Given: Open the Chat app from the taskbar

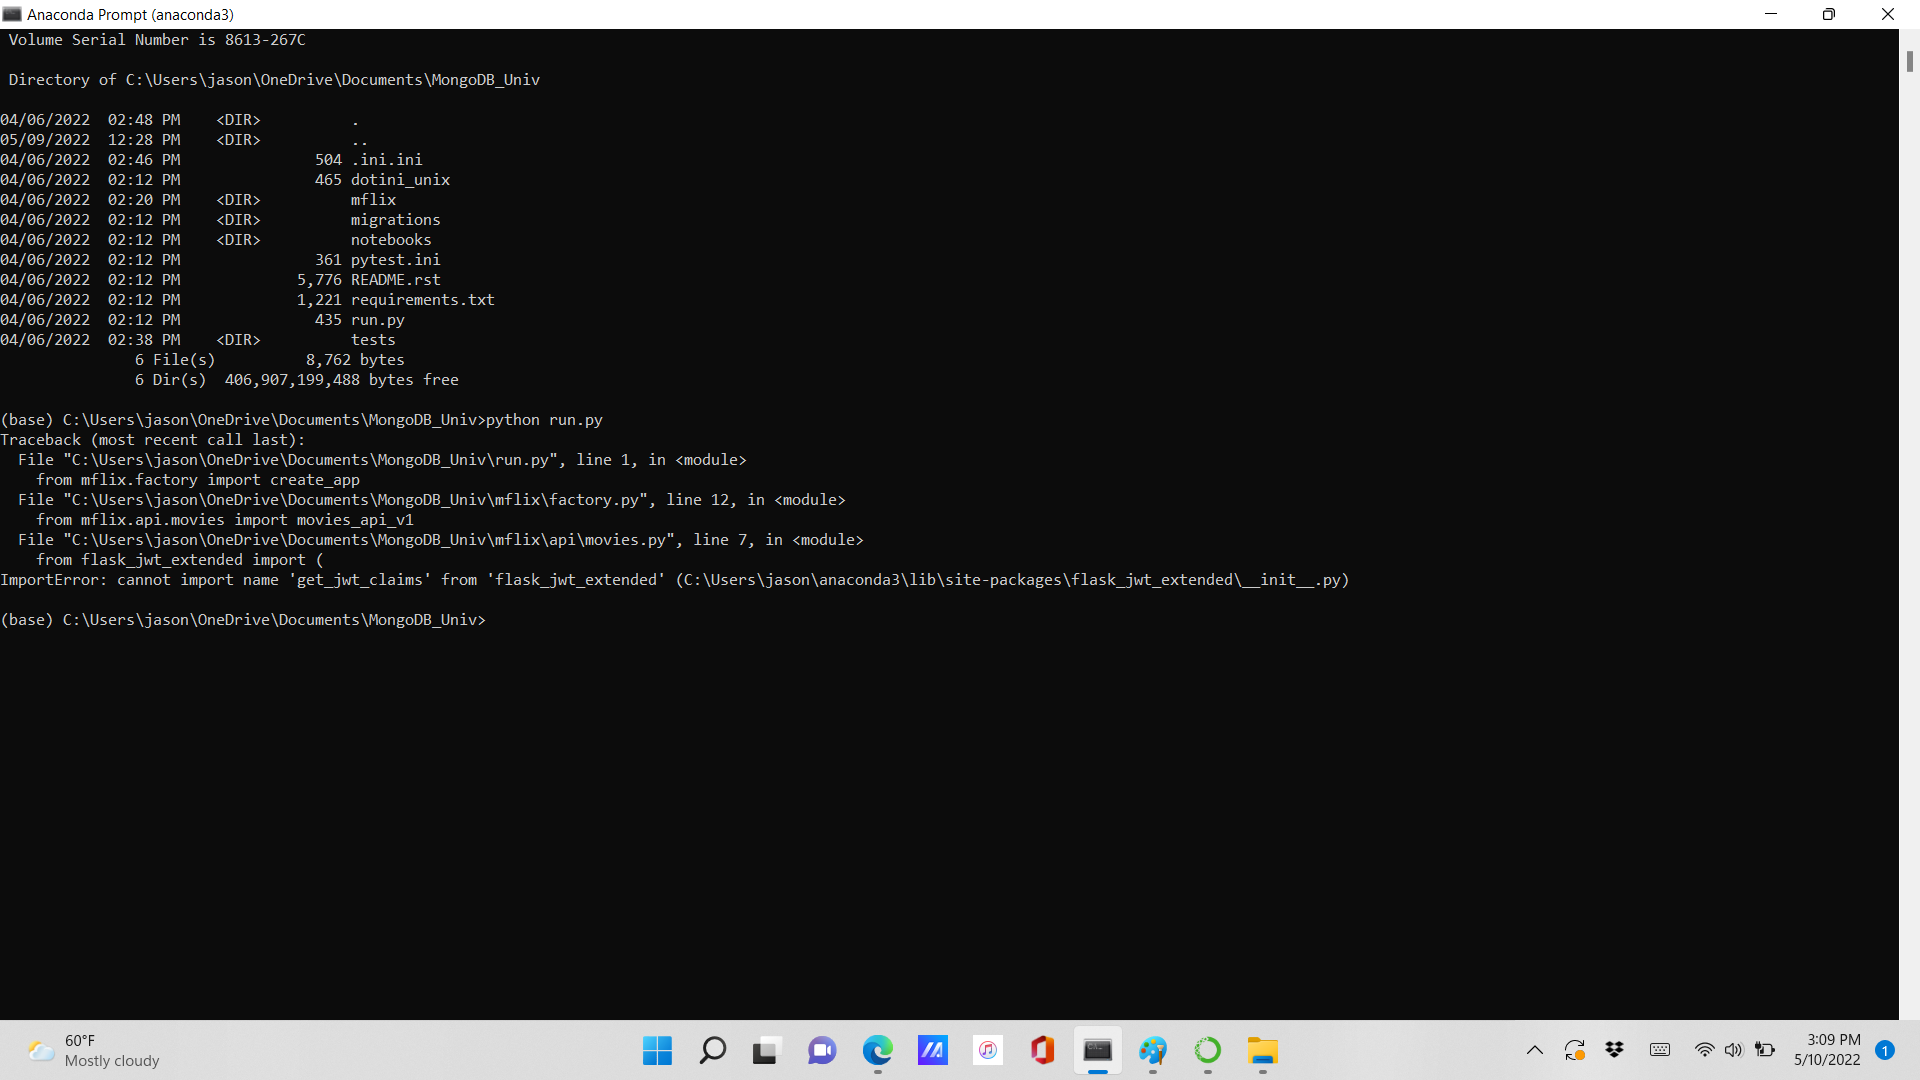Looking at the screenshot, I should point(822,1051).
